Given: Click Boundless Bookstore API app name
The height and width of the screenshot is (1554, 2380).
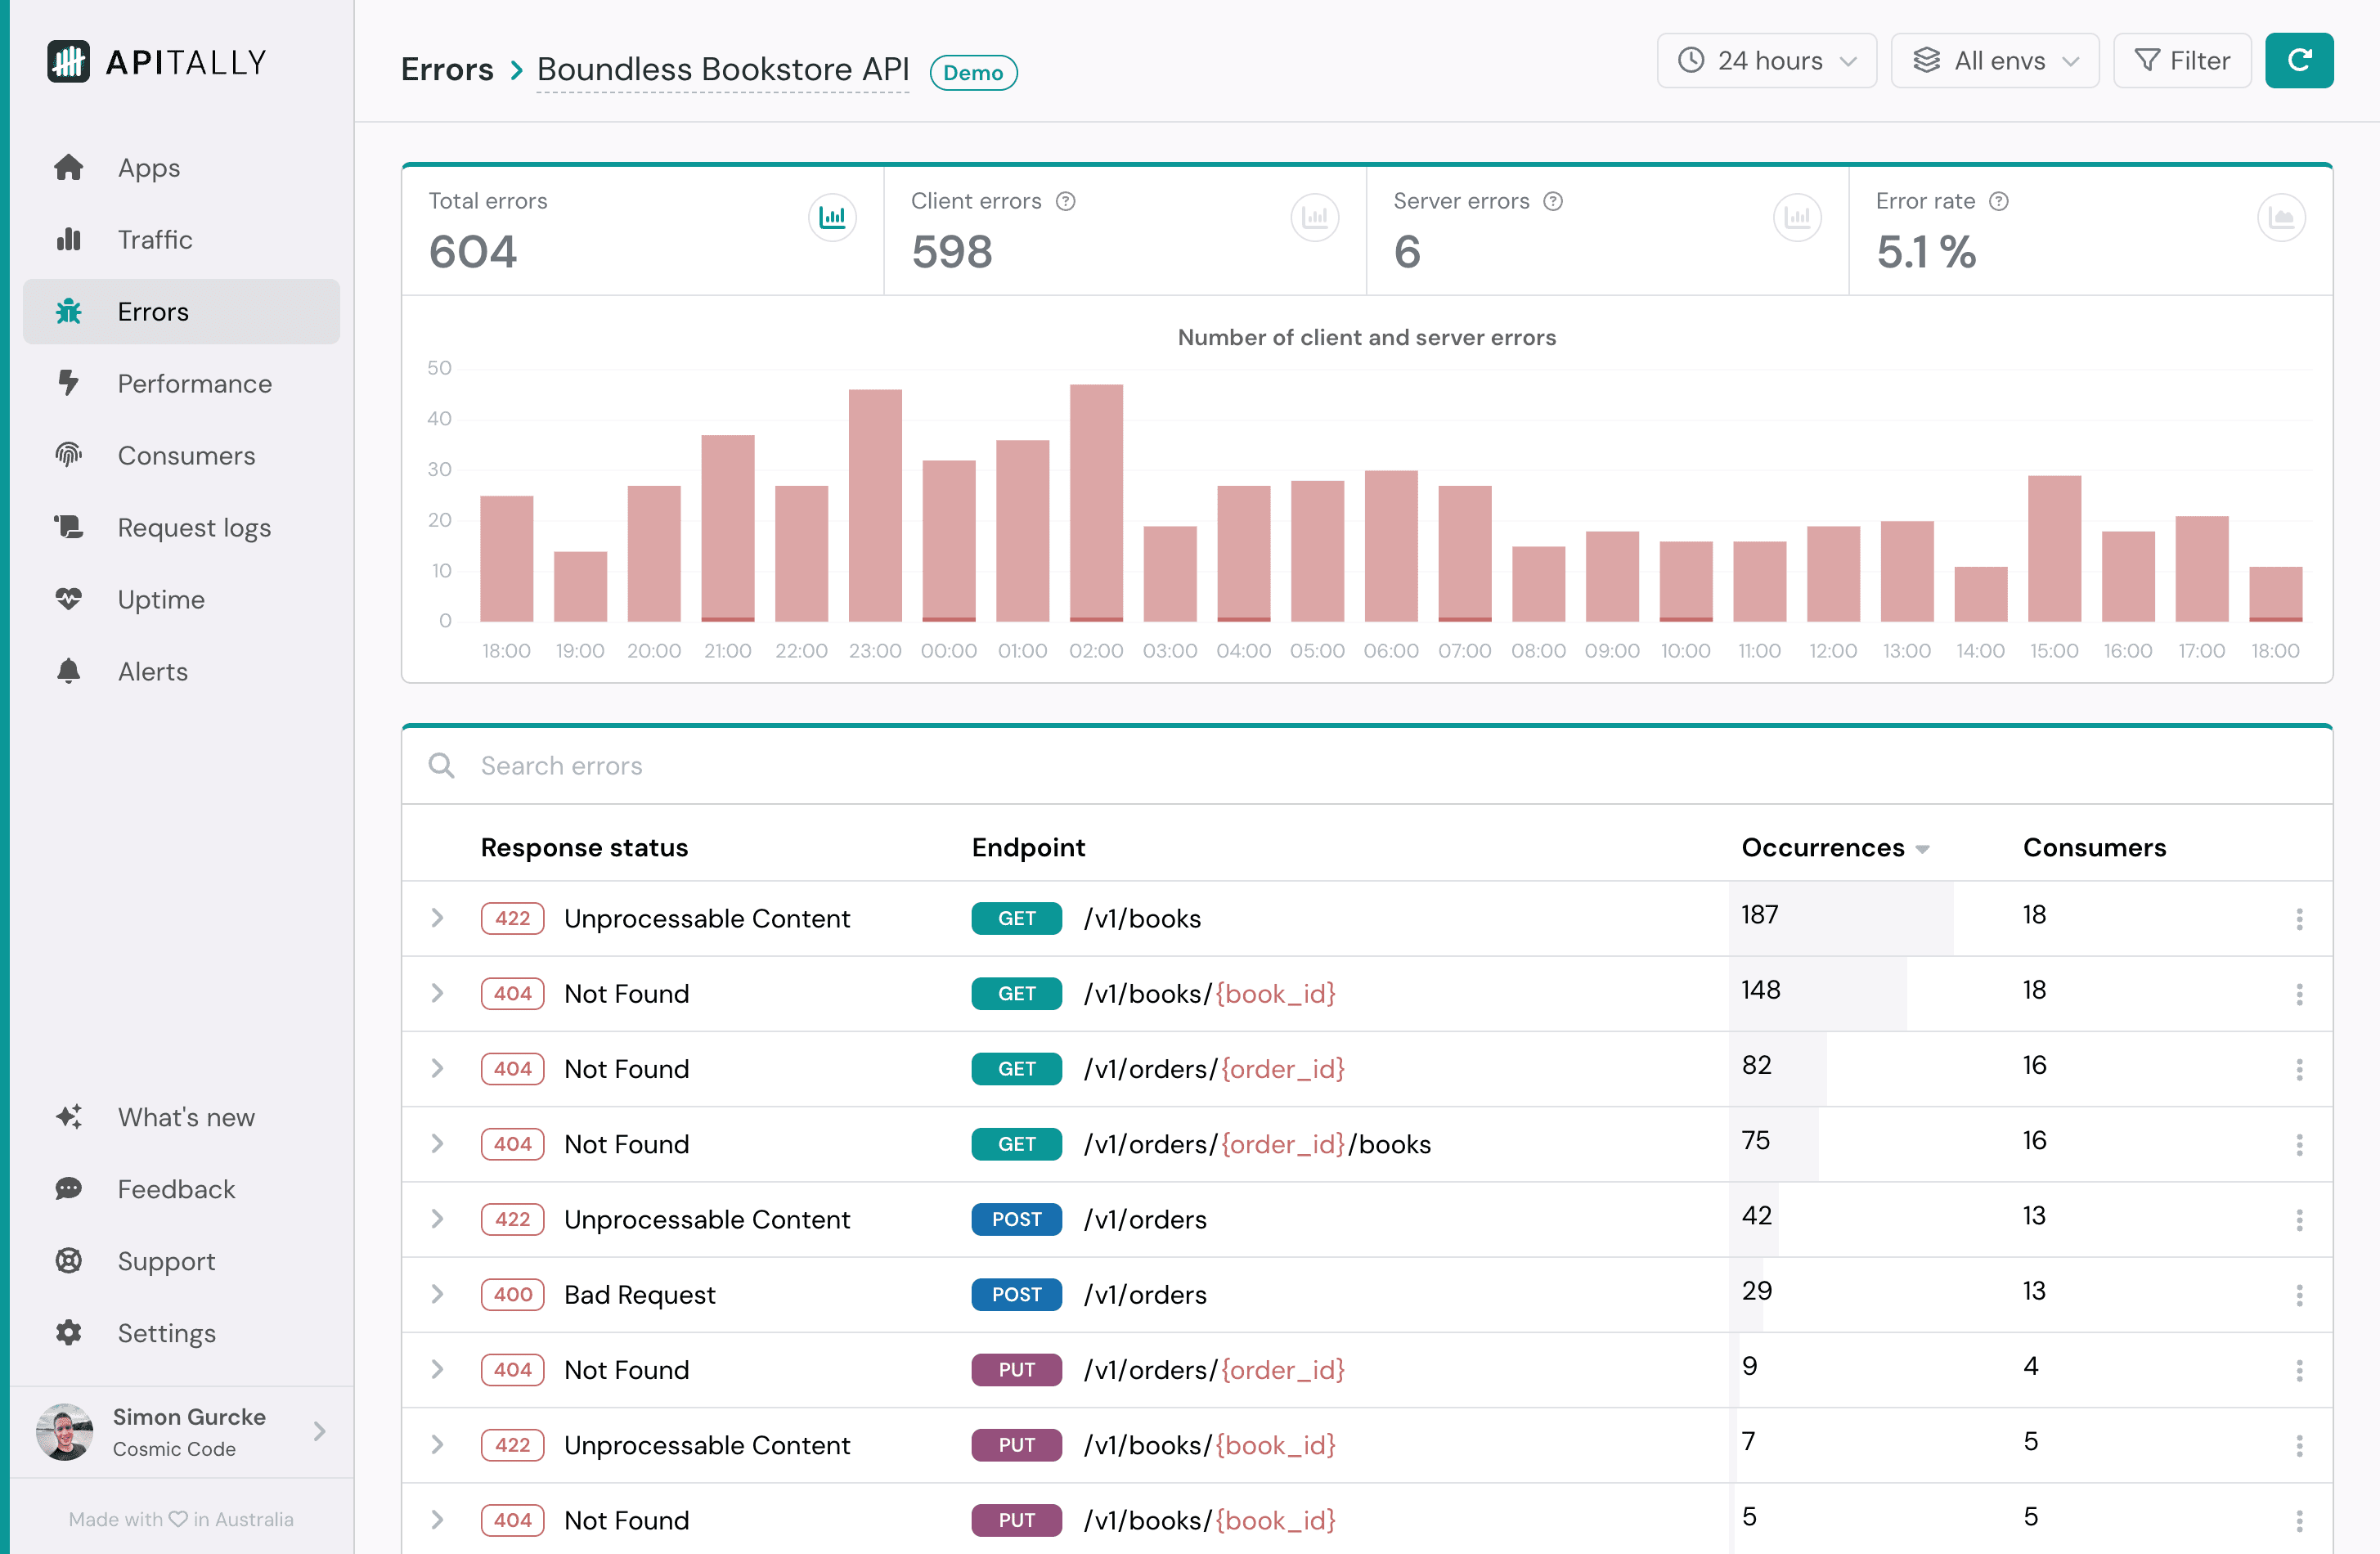Looking at the screenshot, I should coord(723,69).
